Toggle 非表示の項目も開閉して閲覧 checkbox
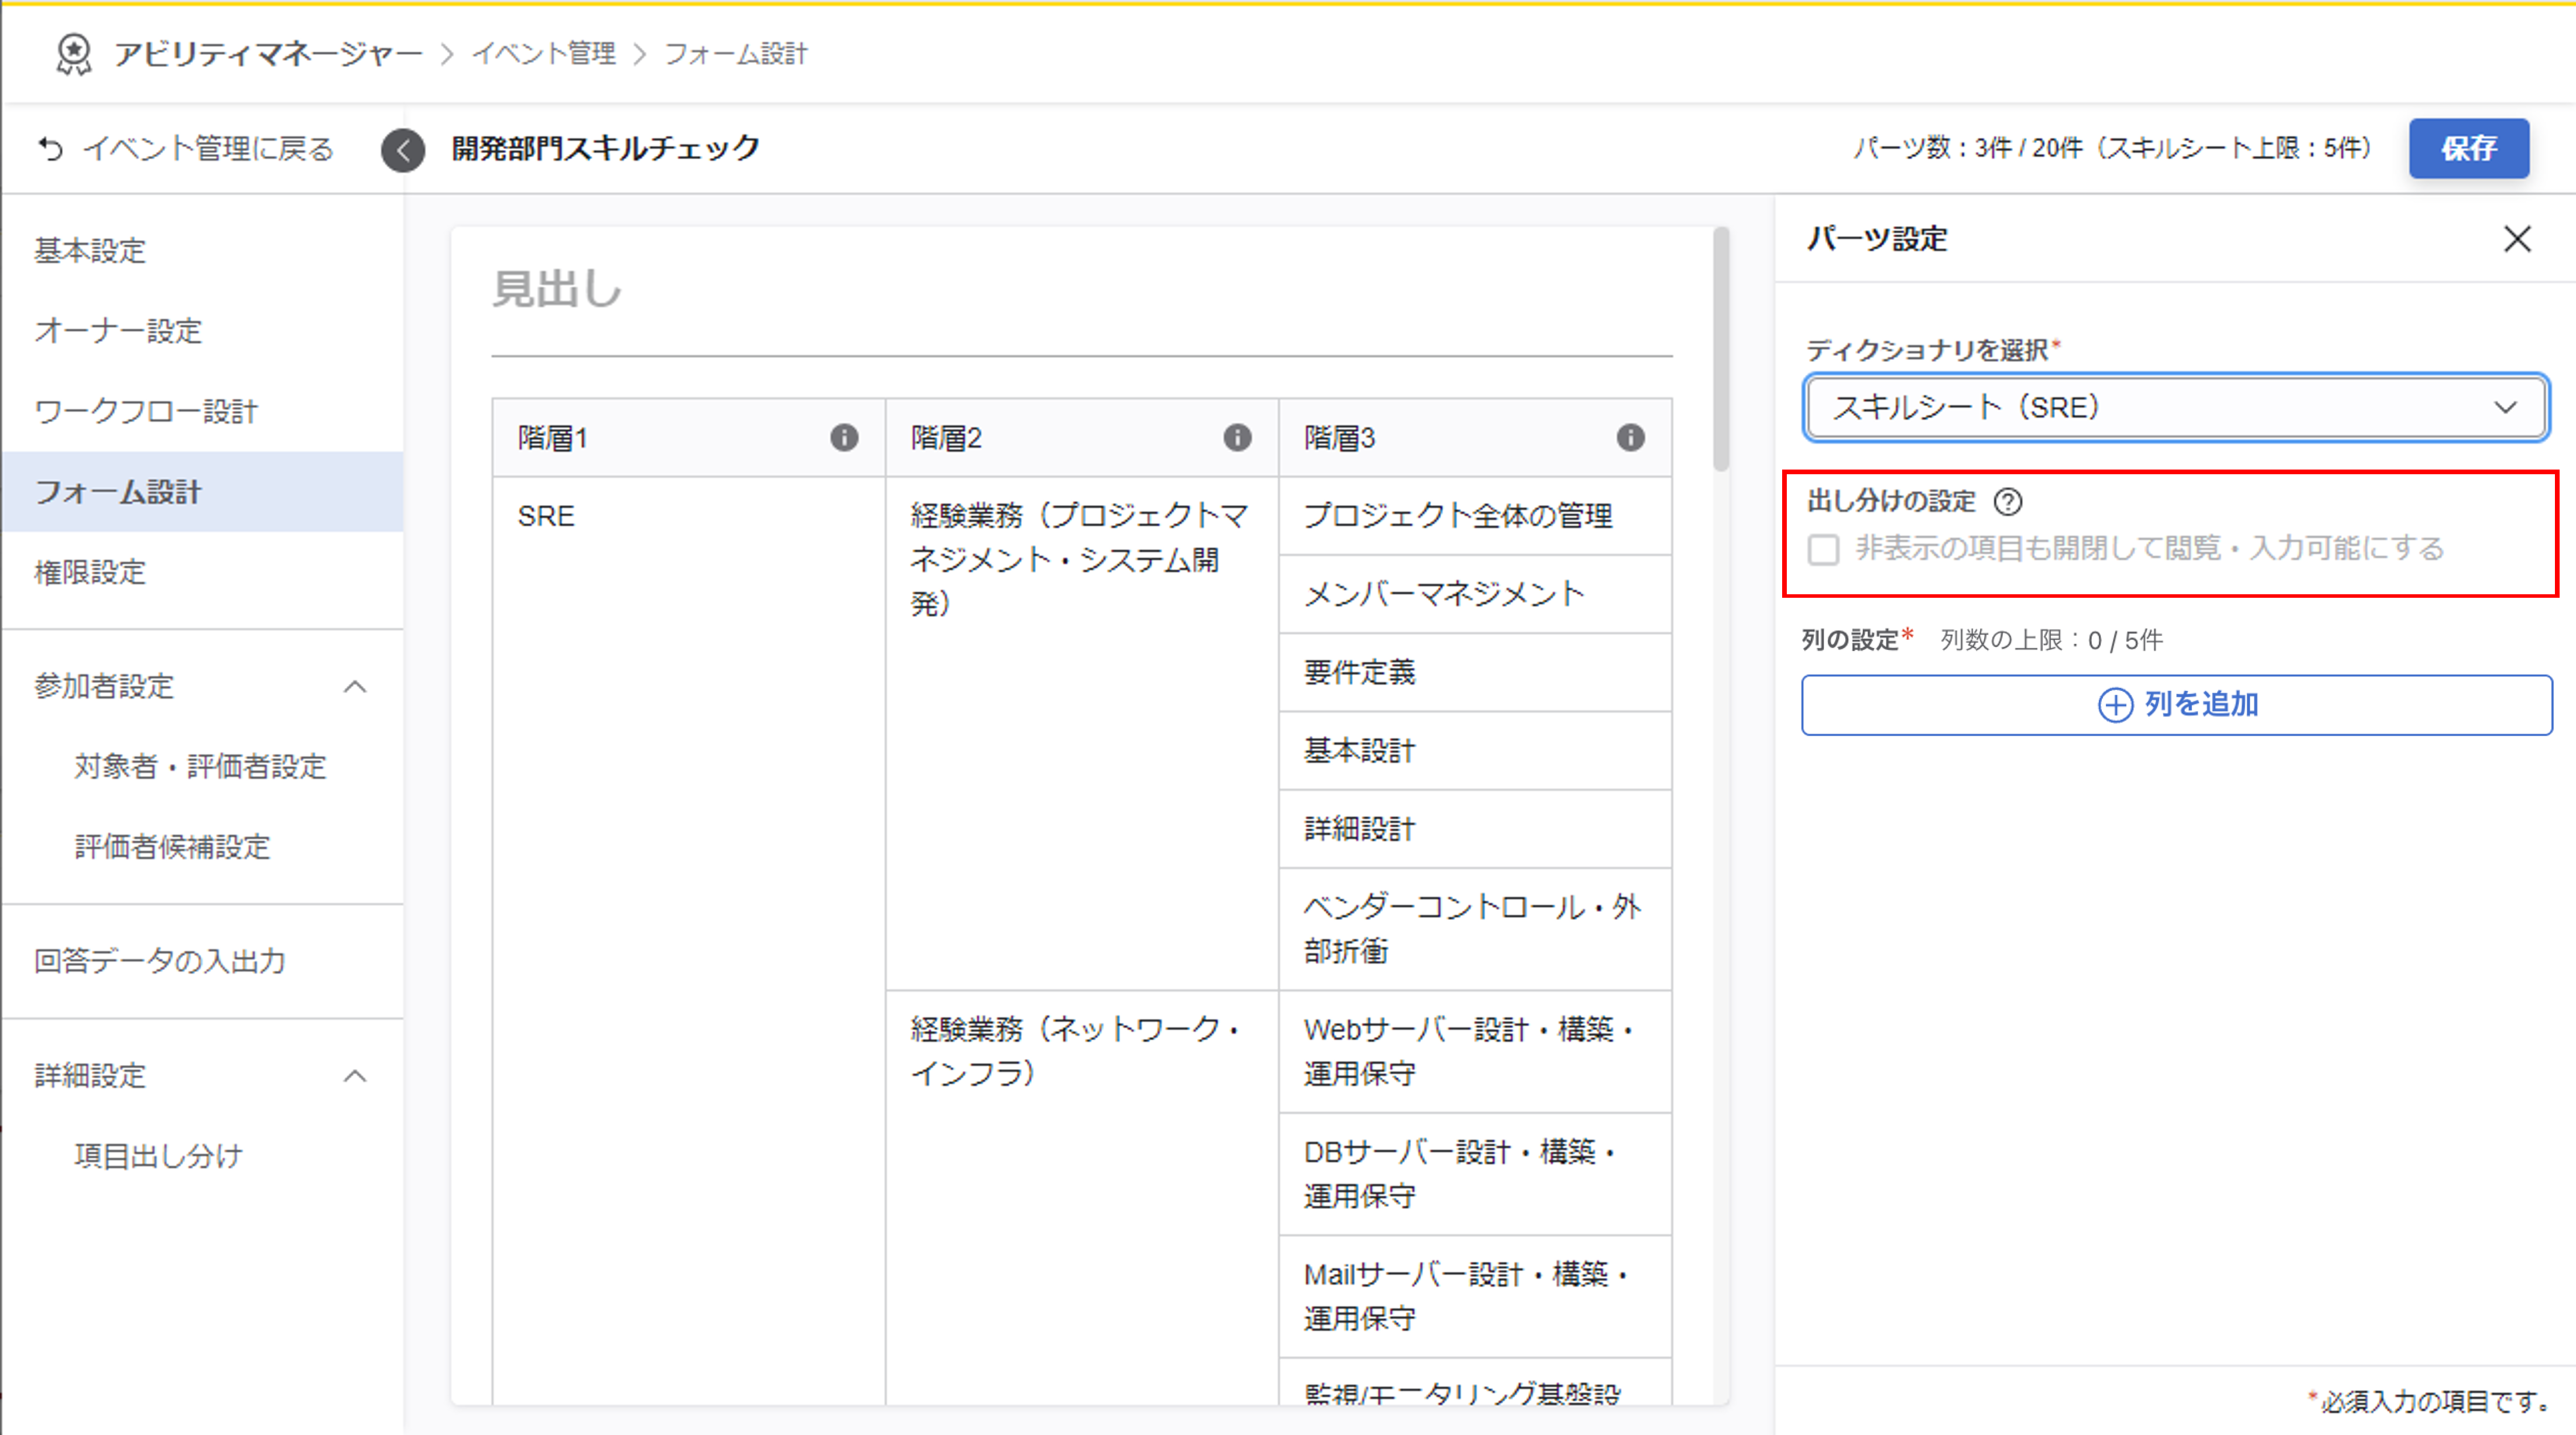The height and width of the screenshot is (1435, 2576). (1823, 549)
